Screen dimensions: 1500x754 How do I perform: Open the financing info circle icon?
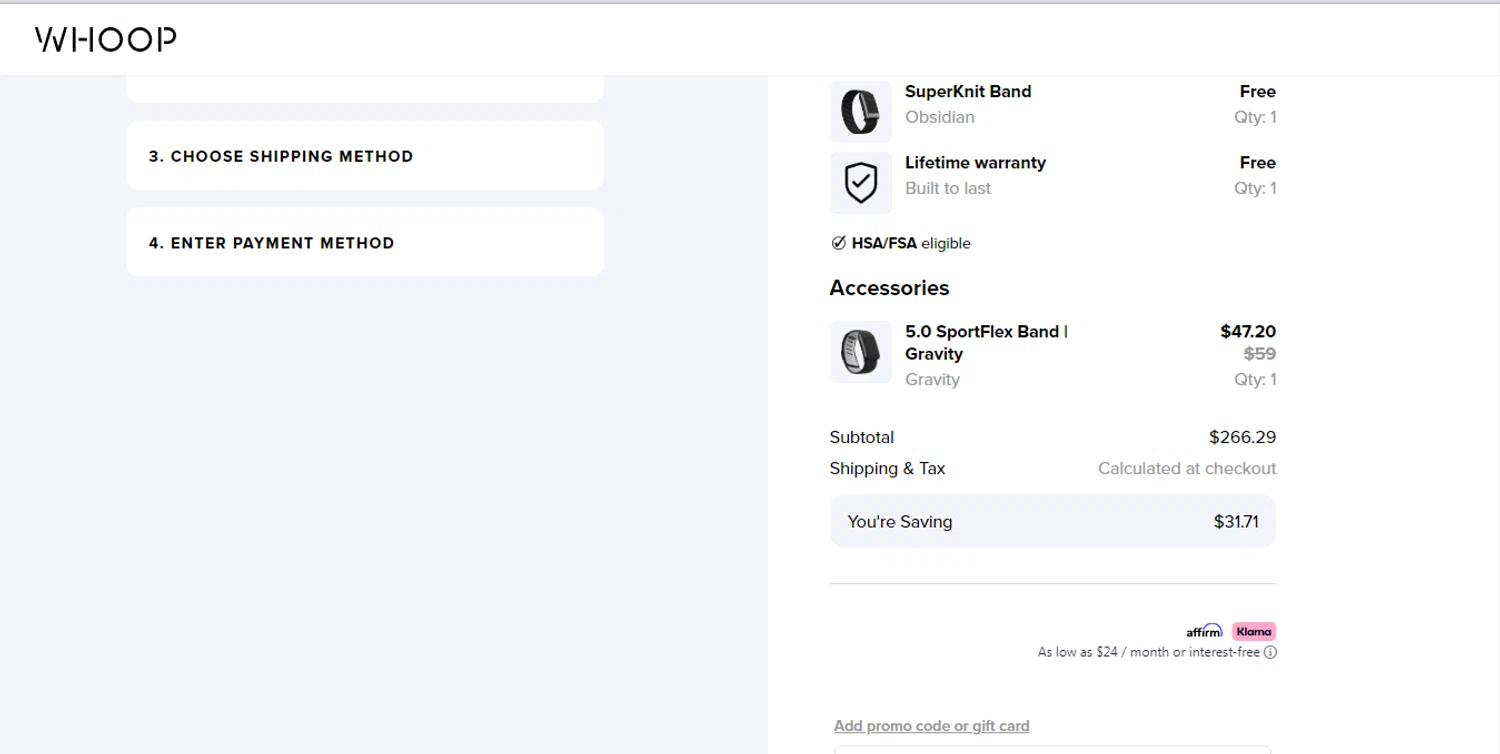click(1270, 652)
